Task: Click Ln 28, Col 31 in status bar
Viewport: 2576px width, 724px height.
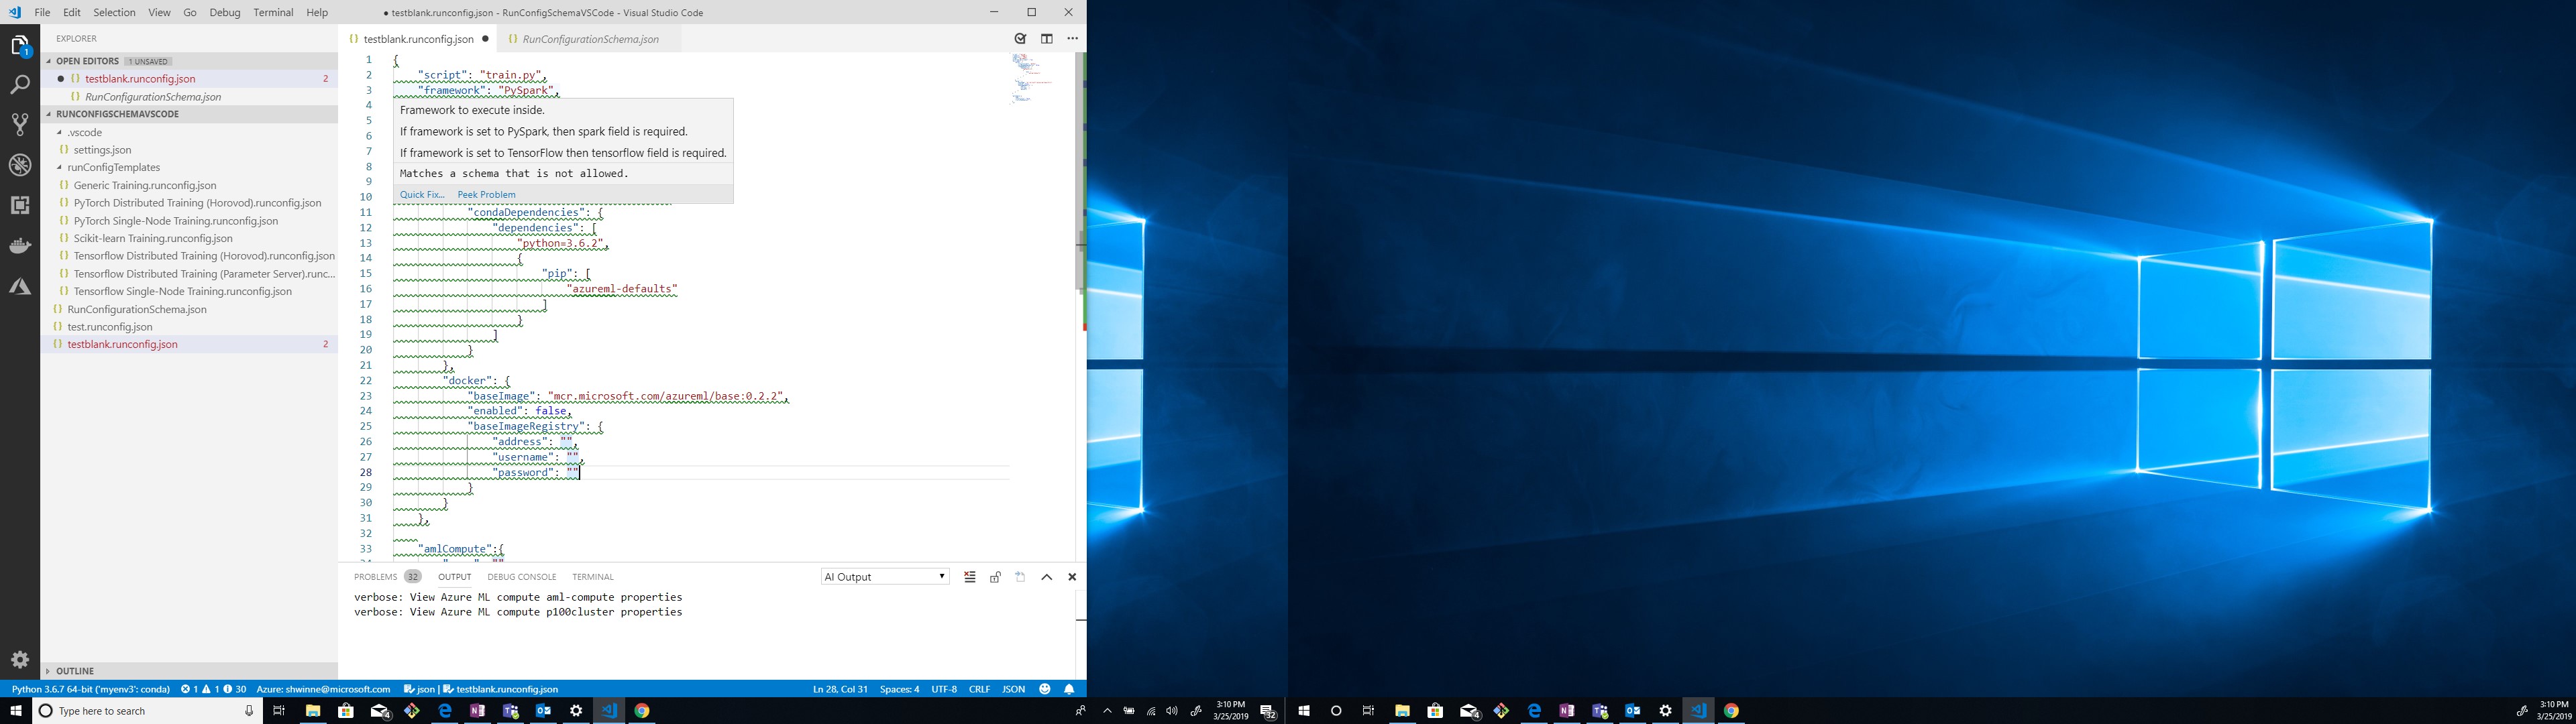Action: click(x=840, y=689)
